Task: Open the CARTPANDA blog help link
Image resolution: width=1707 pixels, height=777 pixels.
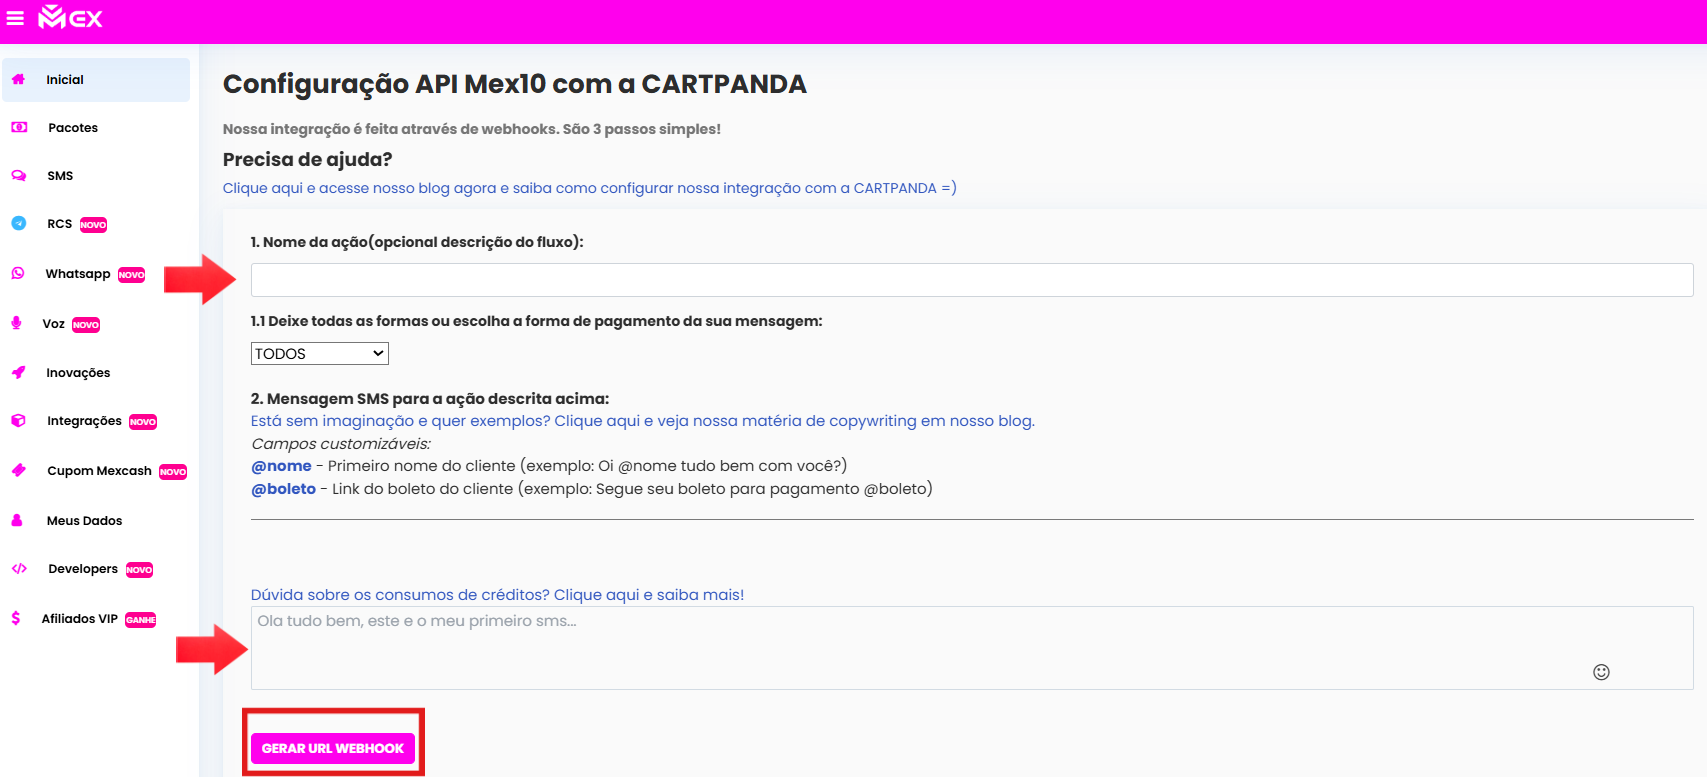Action: [x=589, y=188]
